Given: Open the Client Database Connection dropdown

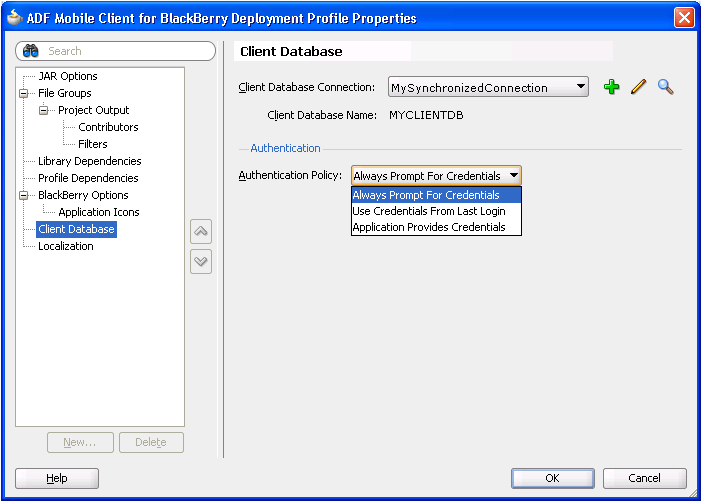Looking at the screenshot, I should click(581, 87).
